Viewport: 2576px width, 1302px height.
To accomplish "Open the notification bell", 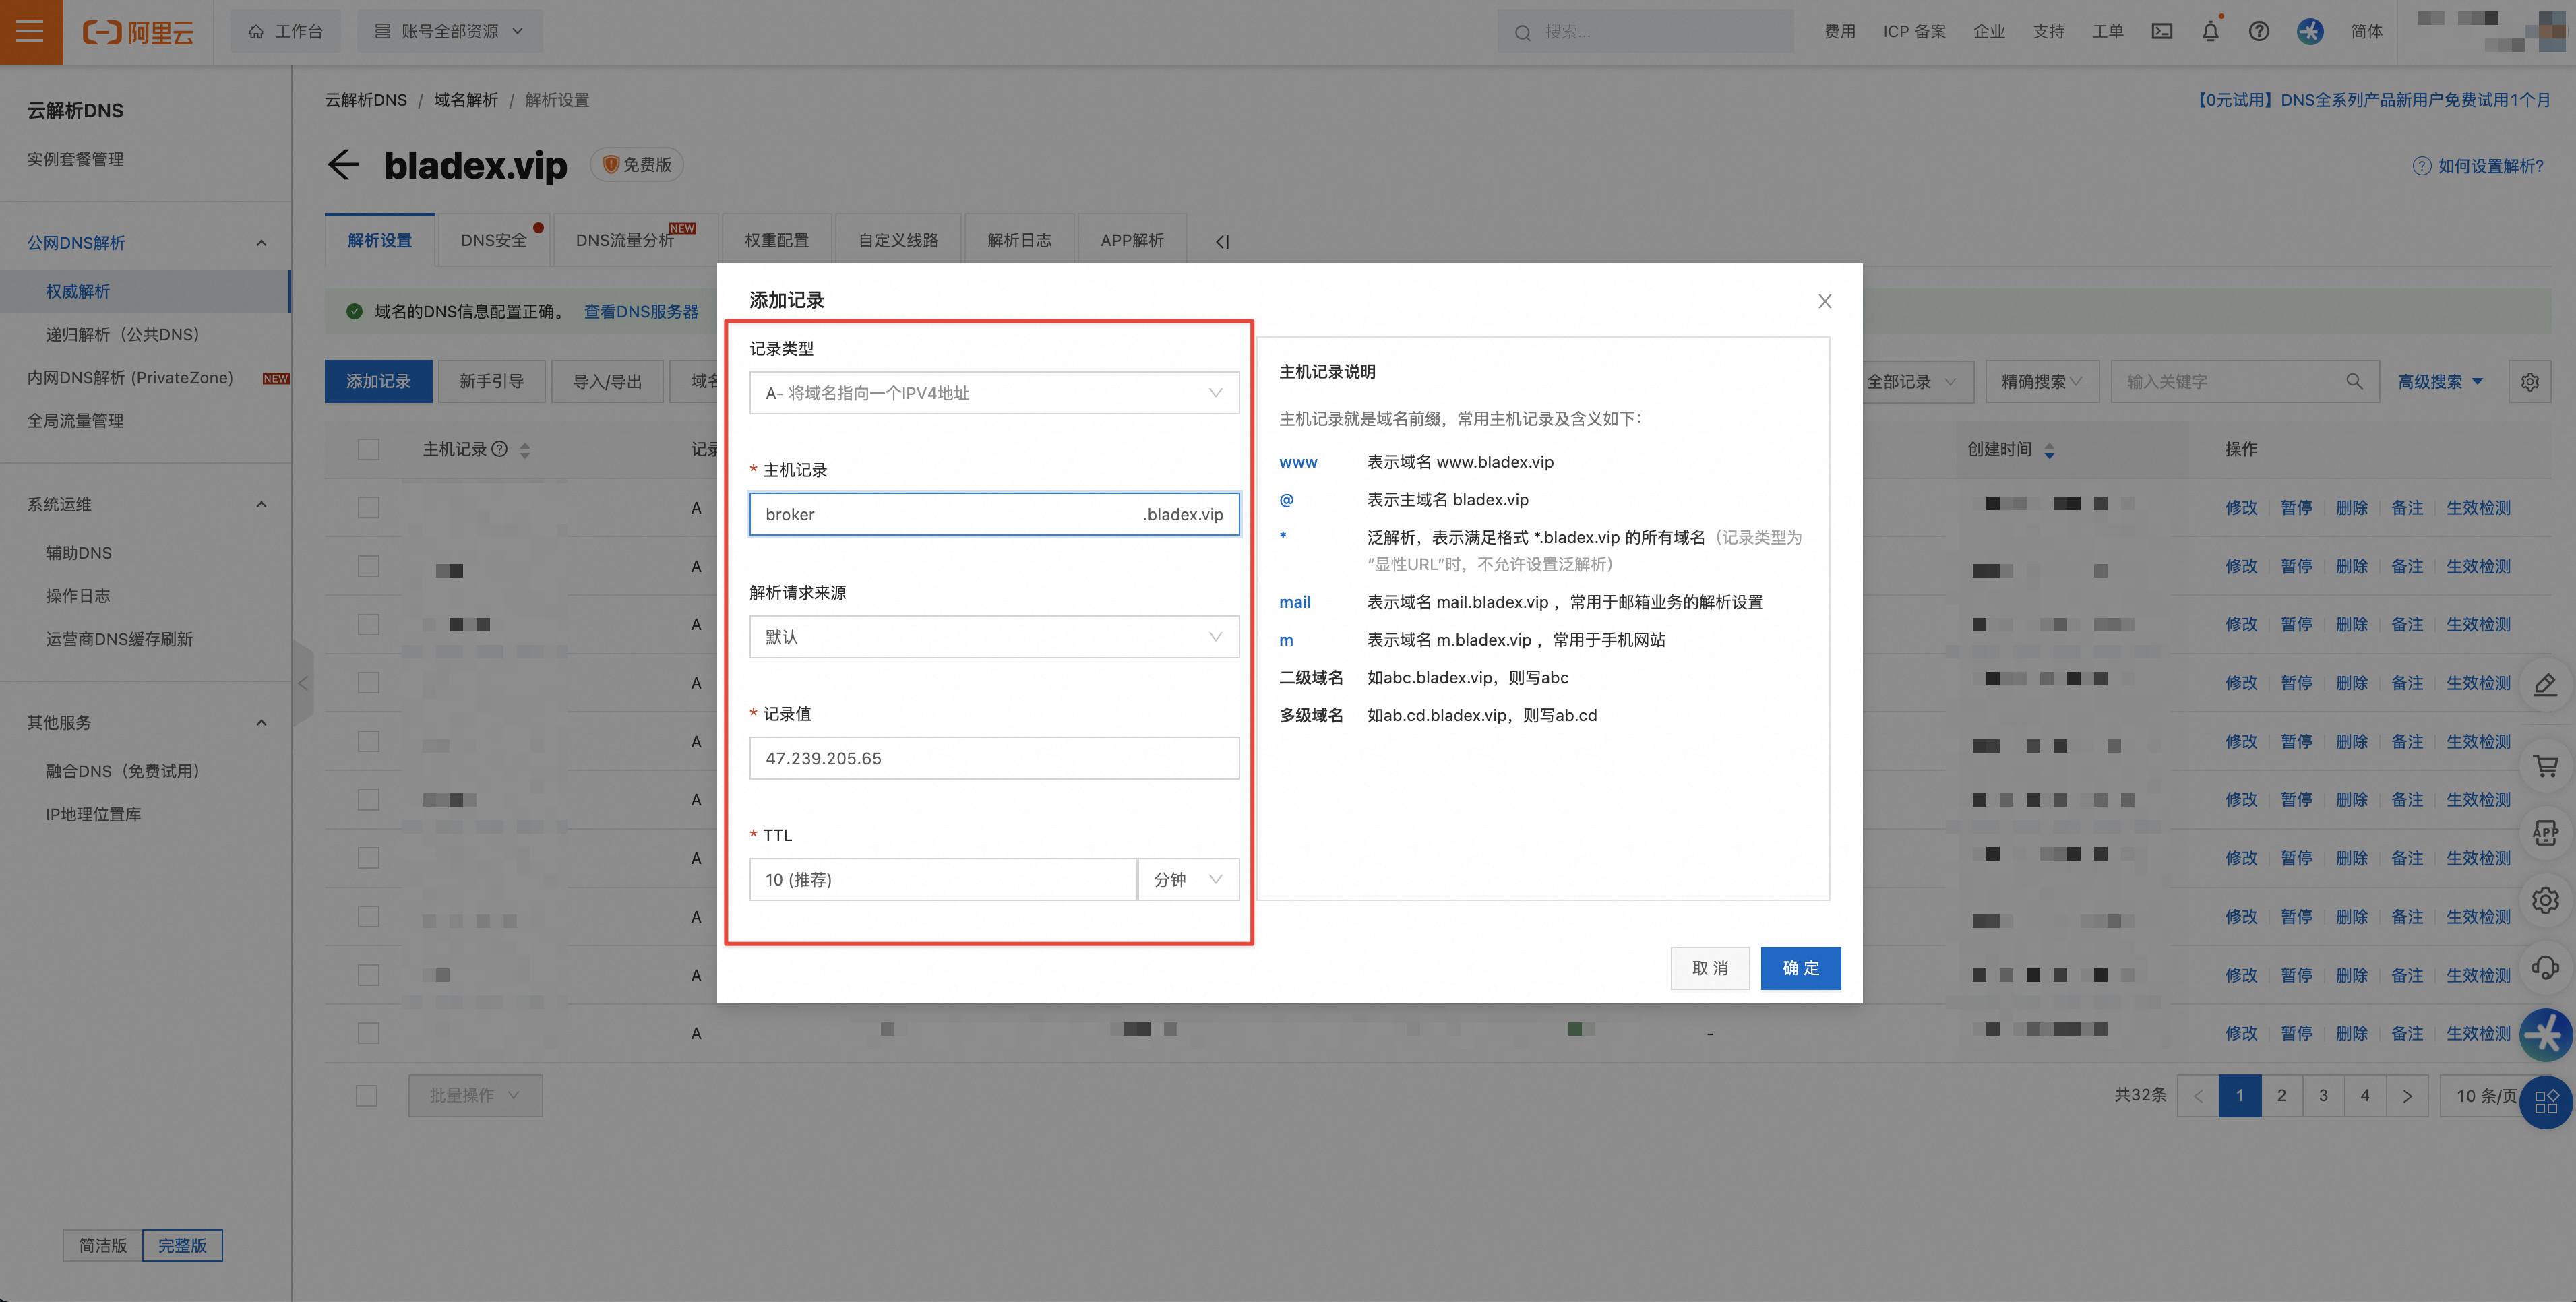I will point(2210,31).
